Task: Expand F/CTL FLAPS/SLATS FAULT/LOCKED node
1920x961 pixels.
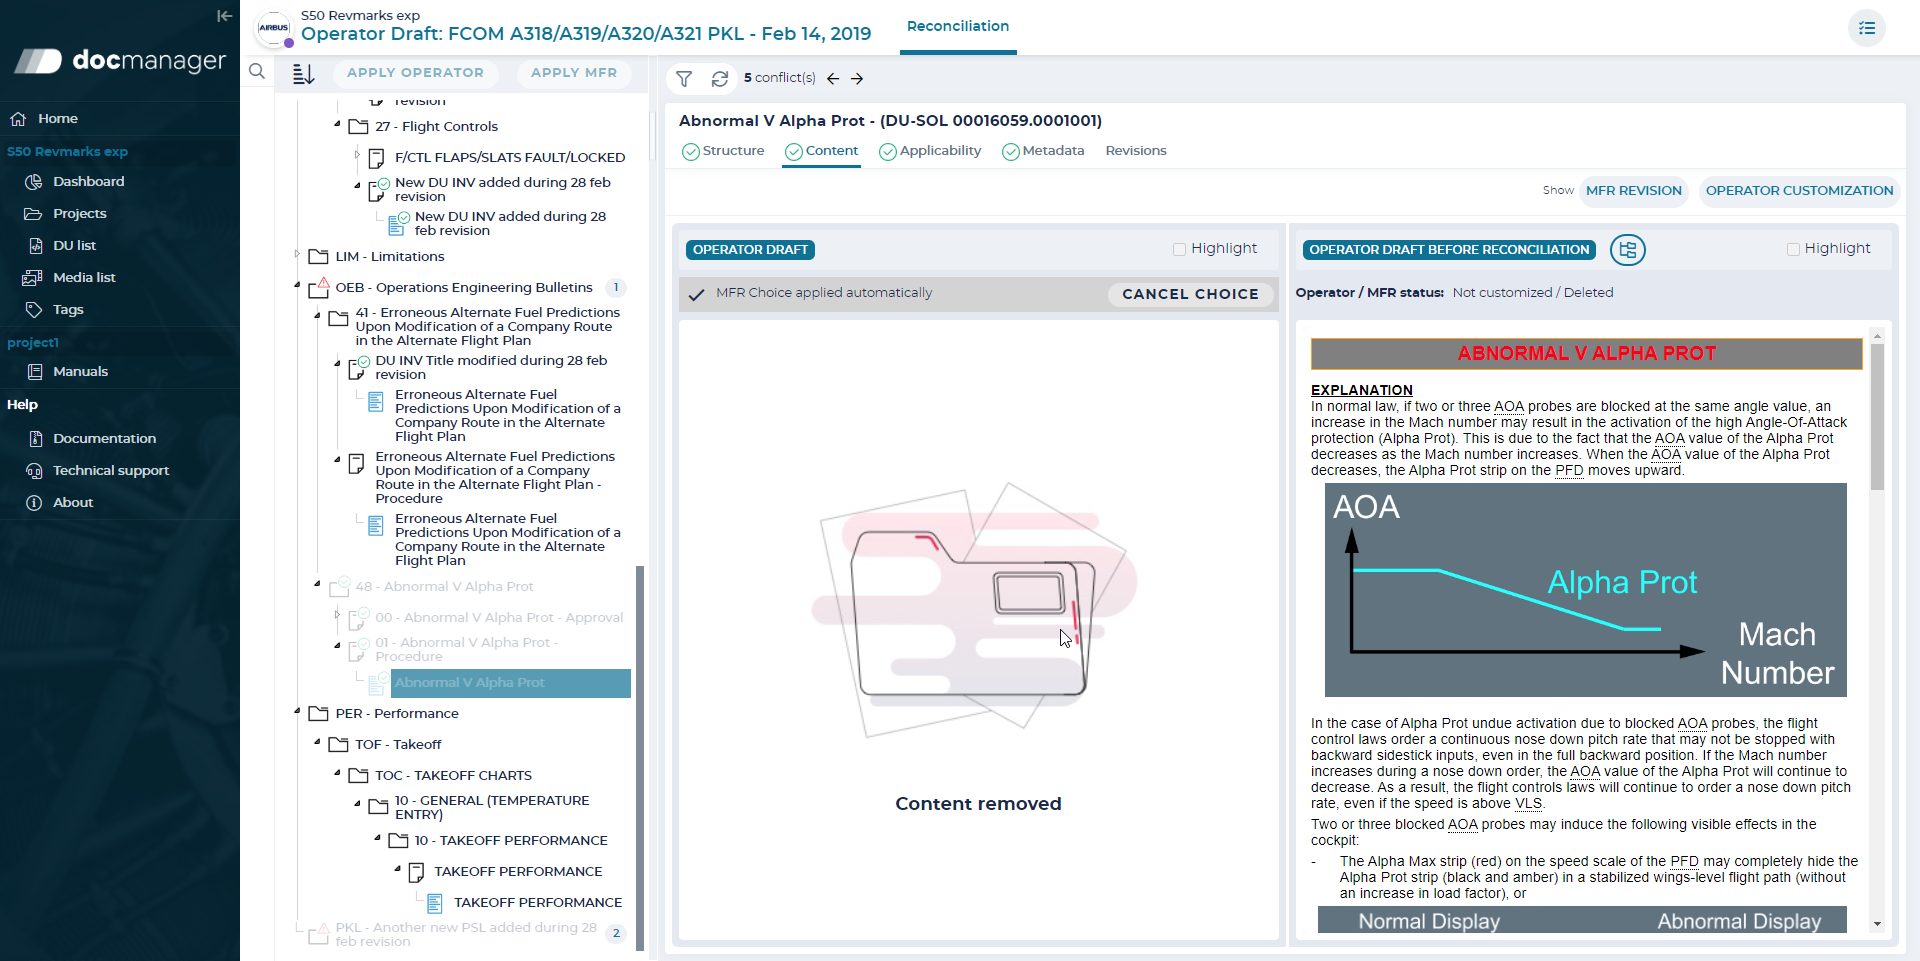Action: click(357, 155)
